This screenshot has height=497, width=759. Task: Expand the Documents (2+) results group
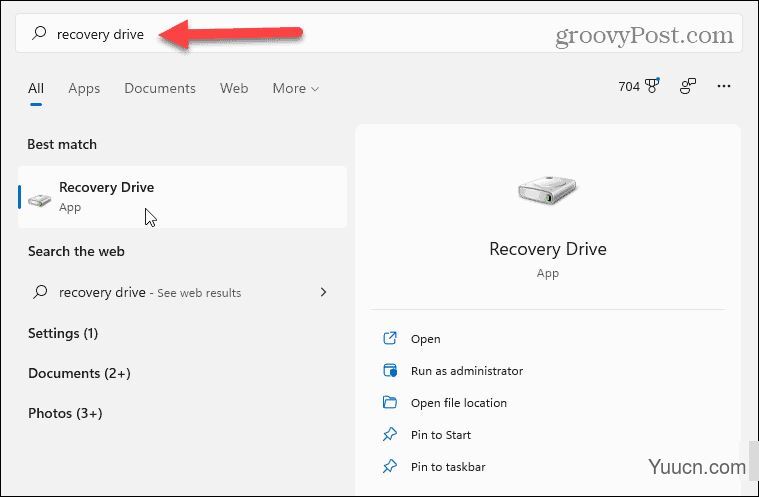point(79,374)
